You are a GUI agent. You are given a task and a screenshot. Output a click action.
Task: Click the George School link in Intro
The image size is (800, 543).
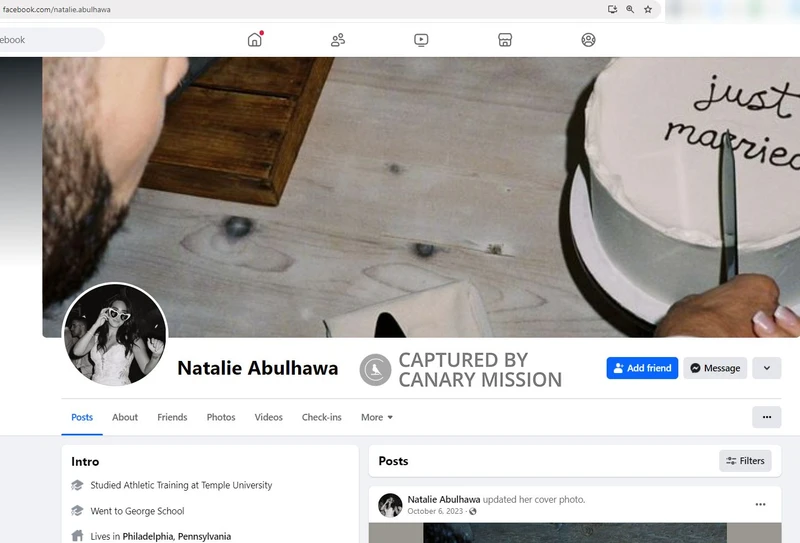155,511
